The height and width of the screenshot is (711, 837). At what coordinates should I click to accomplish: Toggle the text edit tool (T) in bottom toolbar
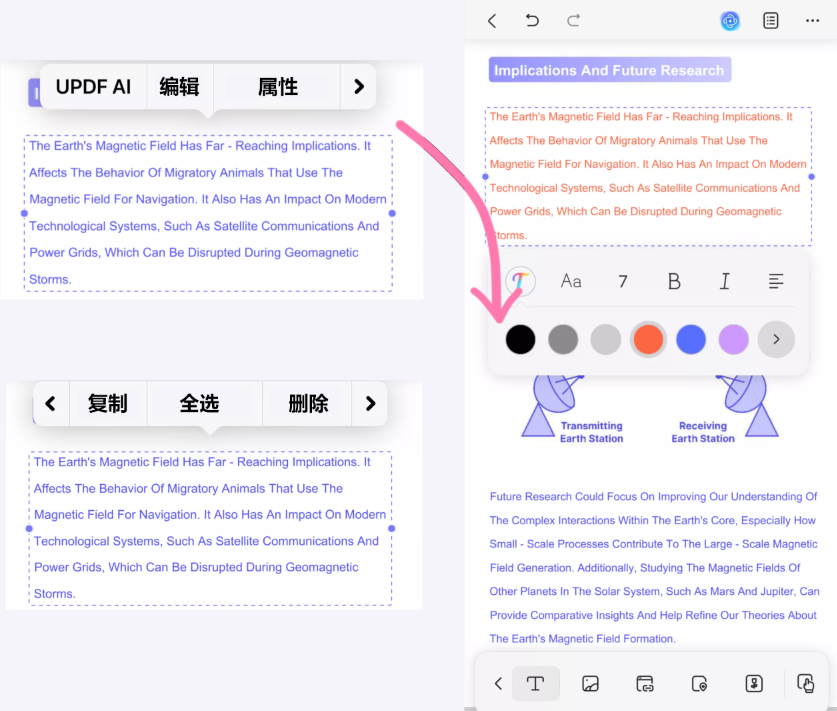(x=535, y=684)
